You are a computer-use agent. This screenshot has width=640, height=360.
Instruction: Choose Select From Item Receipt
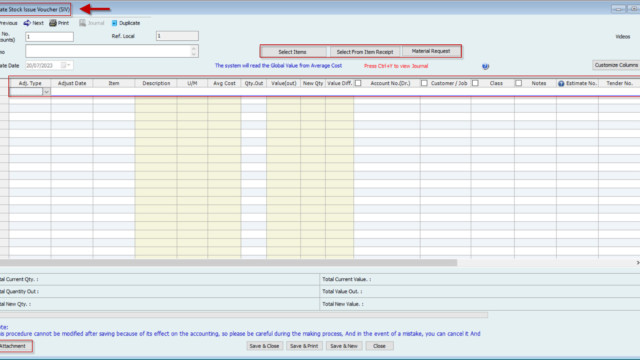coord(365,52)
